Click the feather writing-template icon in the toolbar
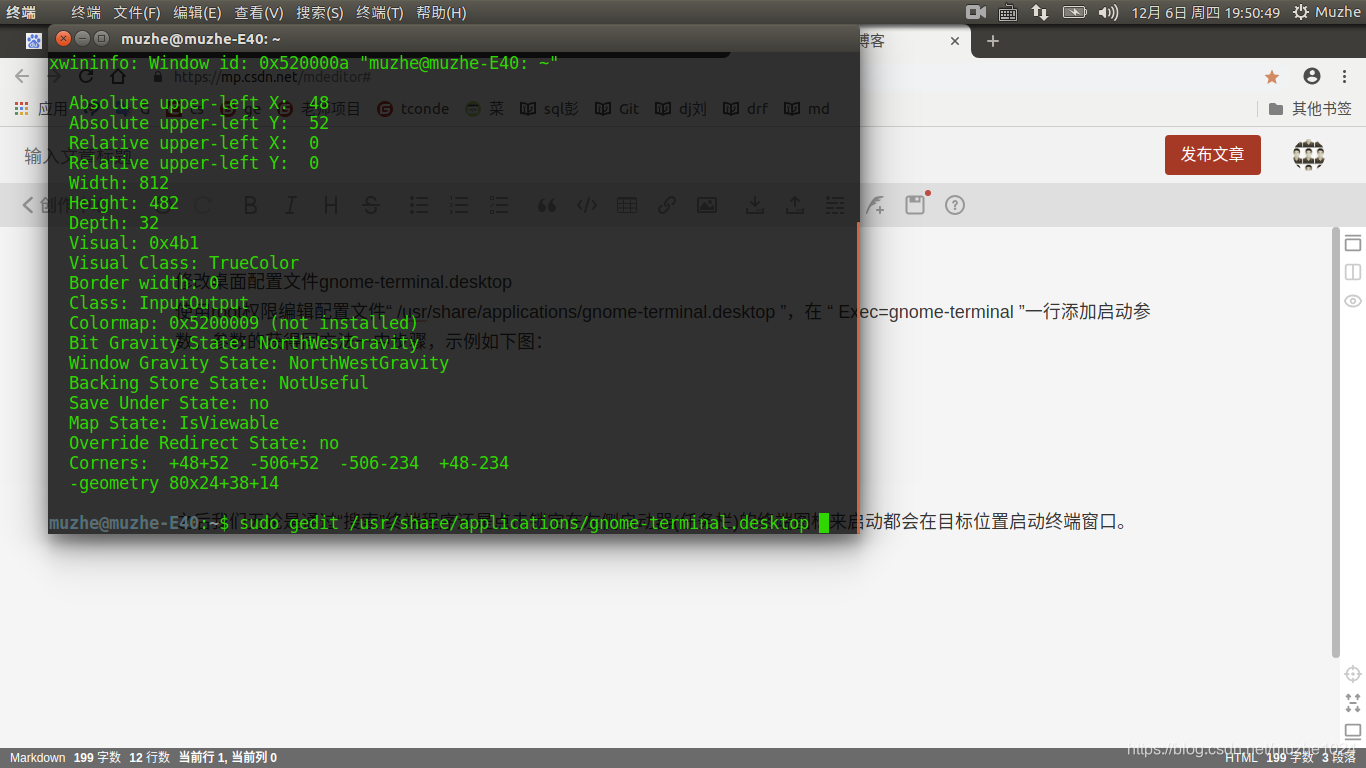 click(875, 205)
